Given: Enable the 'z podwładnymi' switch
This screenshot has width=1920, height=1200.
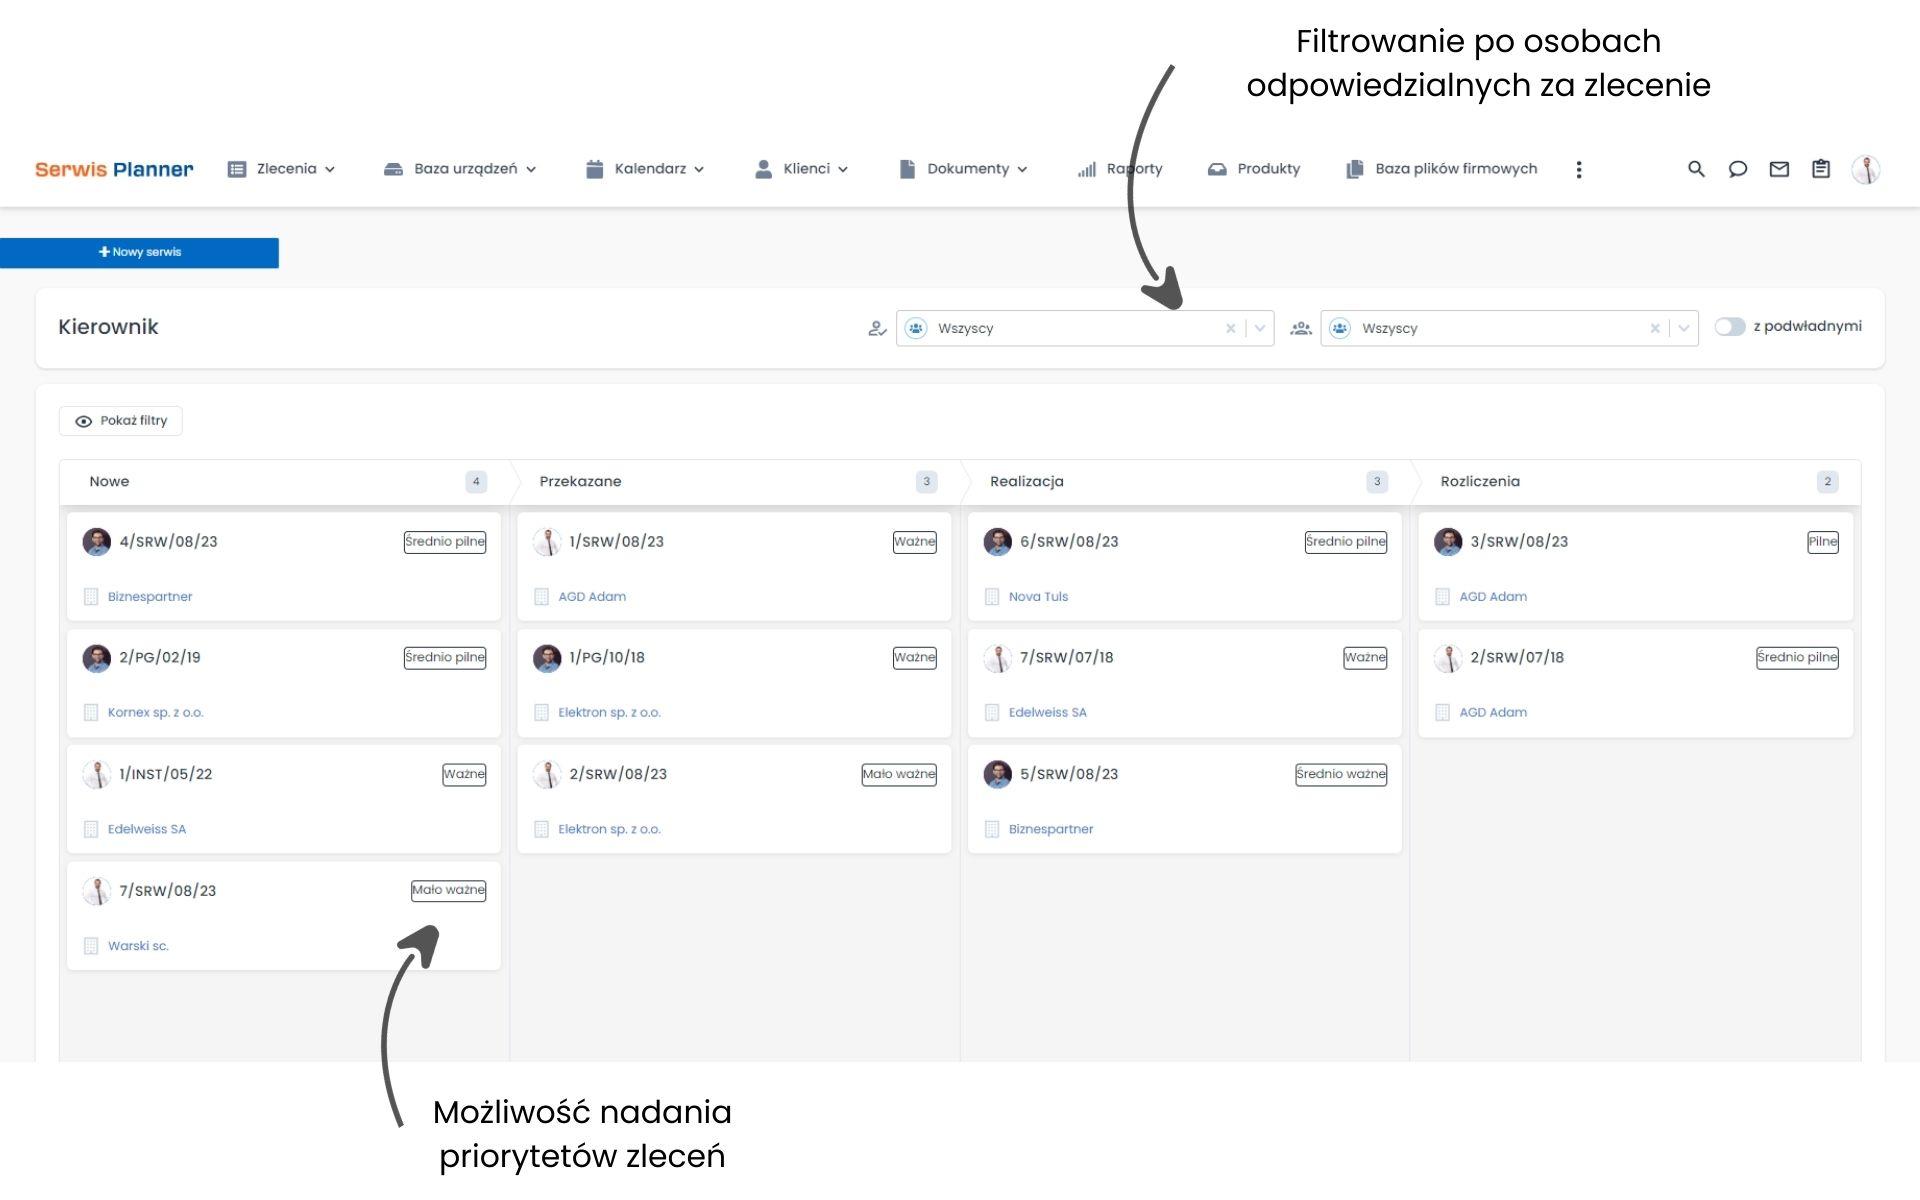Looking at the screenshot, I should (1729, 326).
